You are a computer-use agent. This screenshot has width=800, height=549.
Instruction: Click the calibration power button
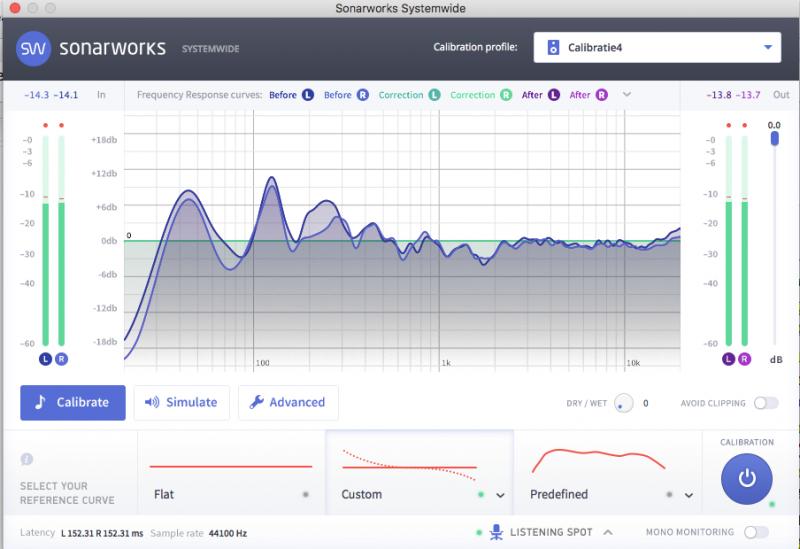pos(746,479)
